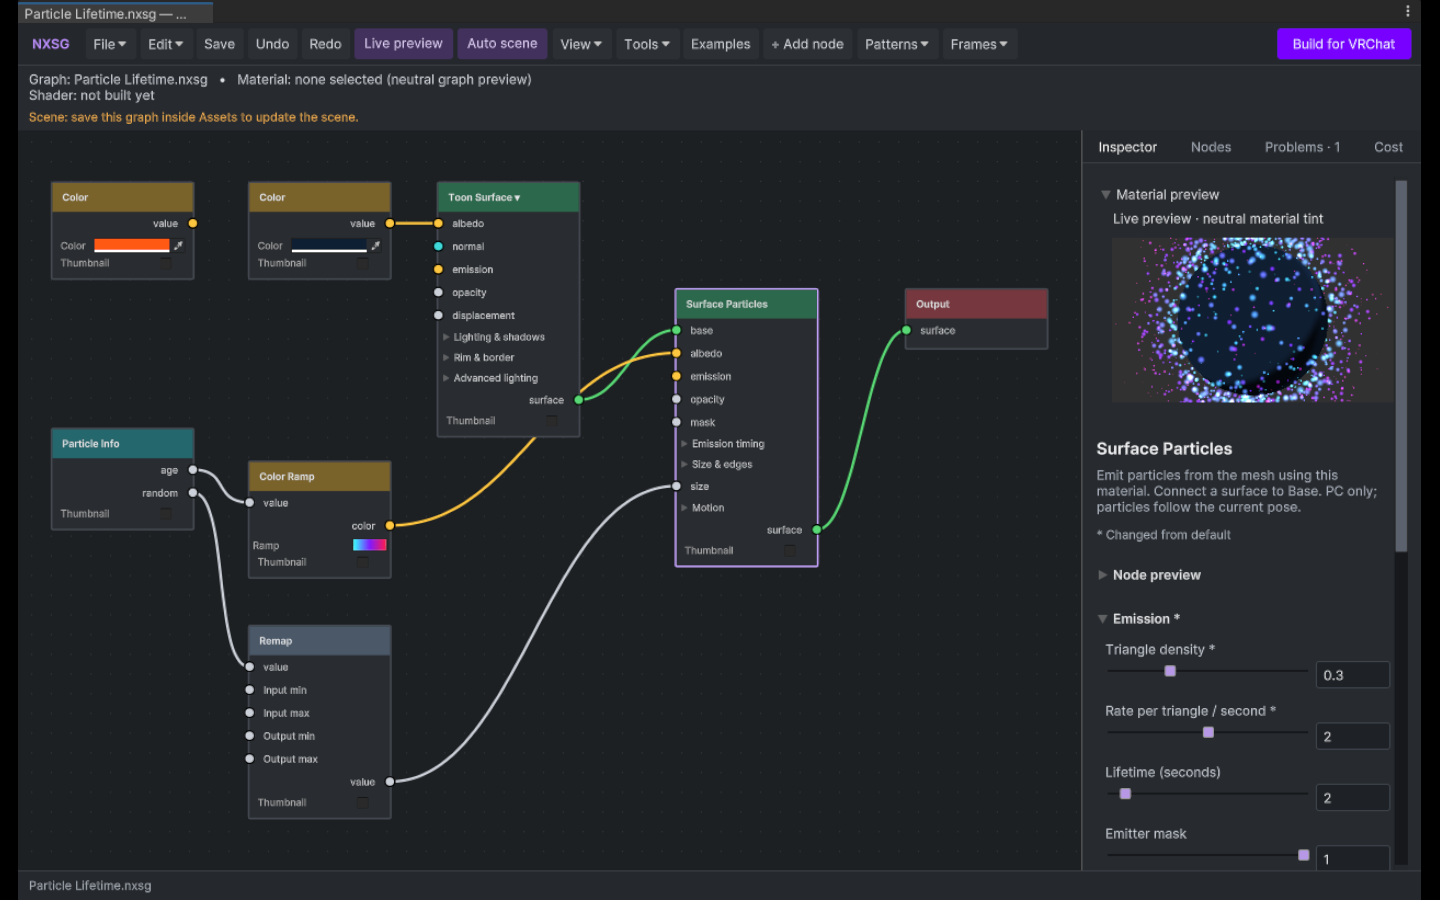Click the orange color swatch in Color node
The height and width of the screenshot is (900, 1440).
click(x=132, y=245)
